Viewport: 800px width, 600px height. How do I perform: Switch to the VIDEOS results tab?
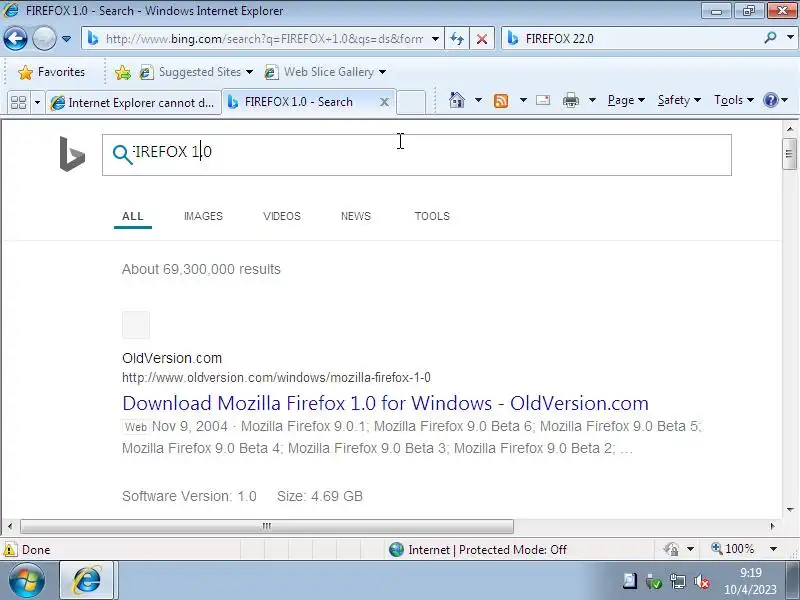coord(282,216)
